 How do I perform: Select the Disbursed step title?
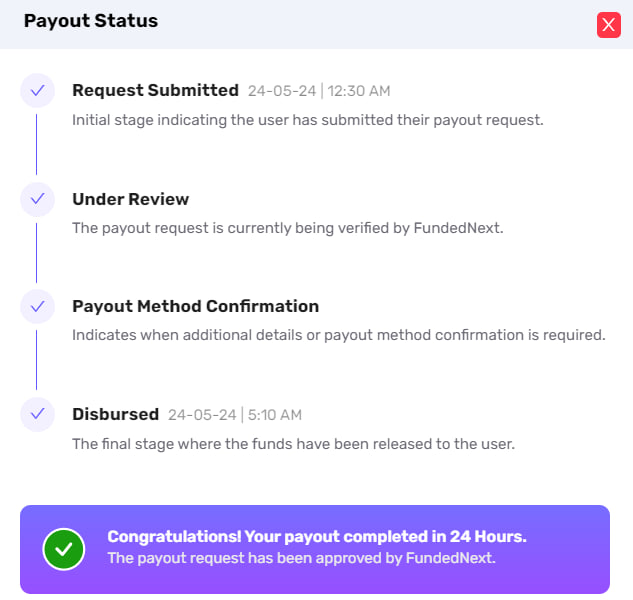[x=115, y=414]
